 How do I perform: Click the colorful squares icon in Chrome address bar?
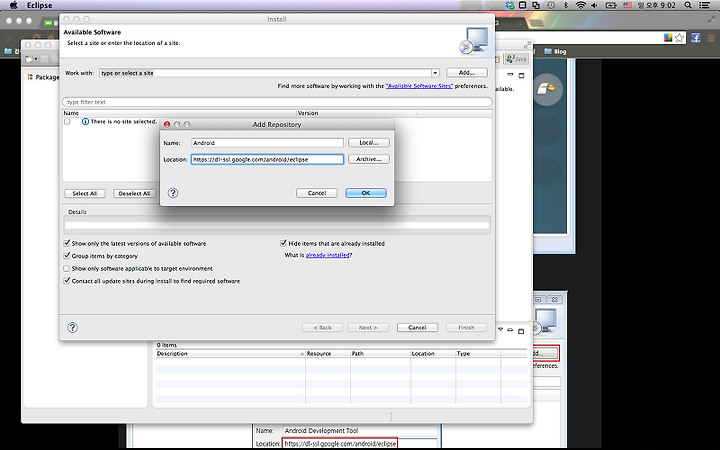pos(668,38)
